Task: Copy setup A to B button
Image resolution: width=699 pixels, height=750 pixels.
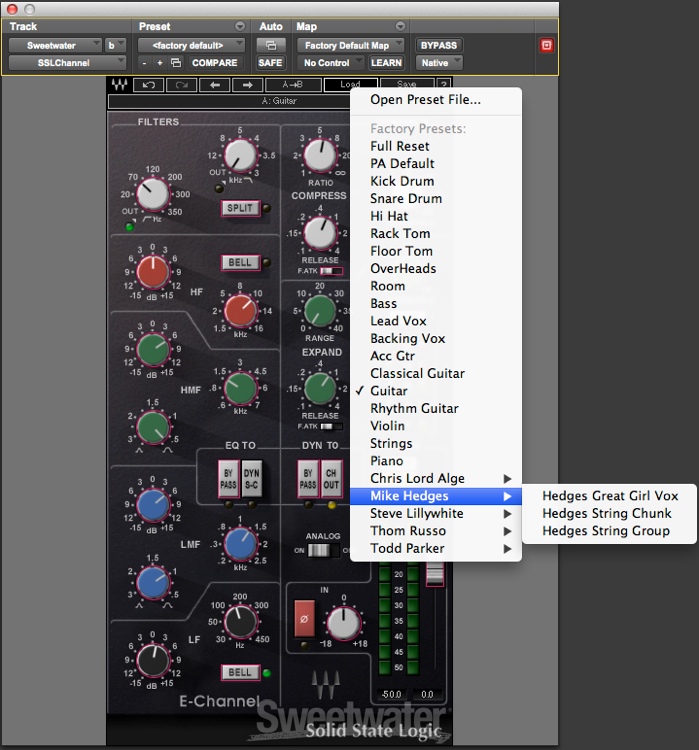Action: [x=293, y=85]
